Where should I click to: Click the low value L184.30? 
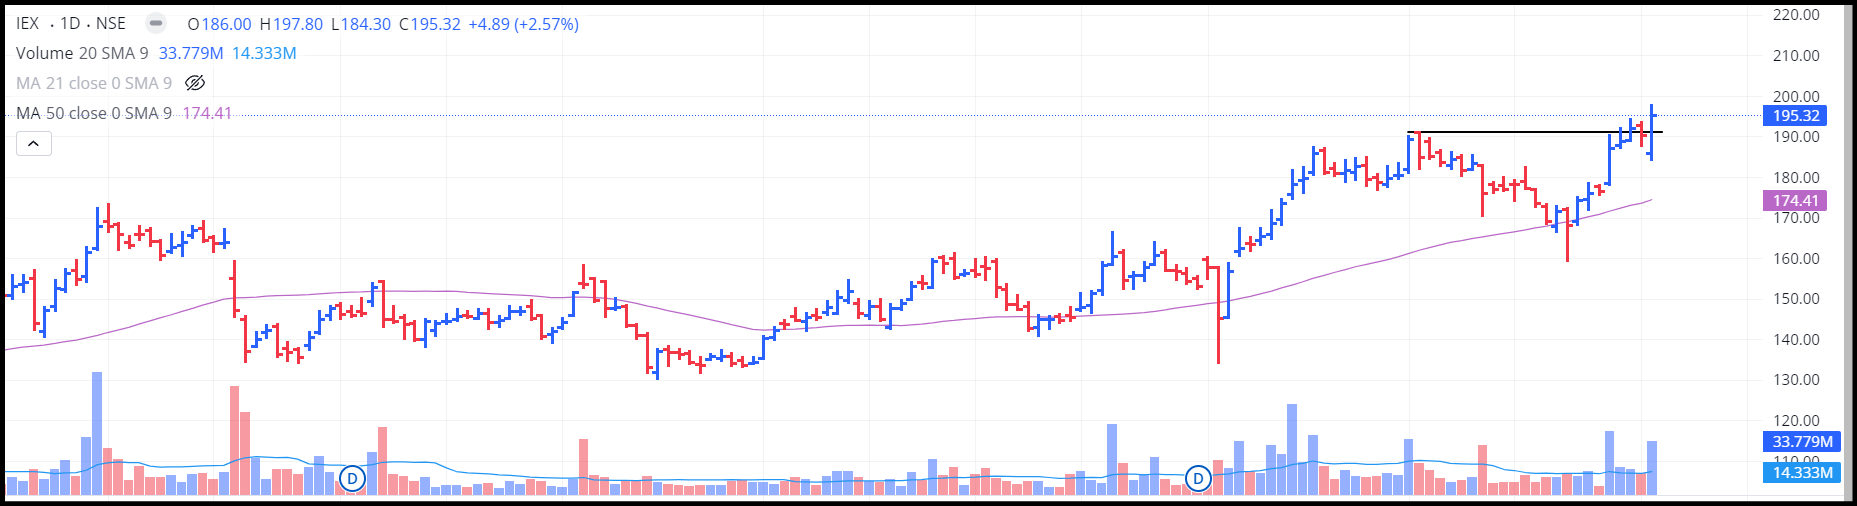(361, 24)
